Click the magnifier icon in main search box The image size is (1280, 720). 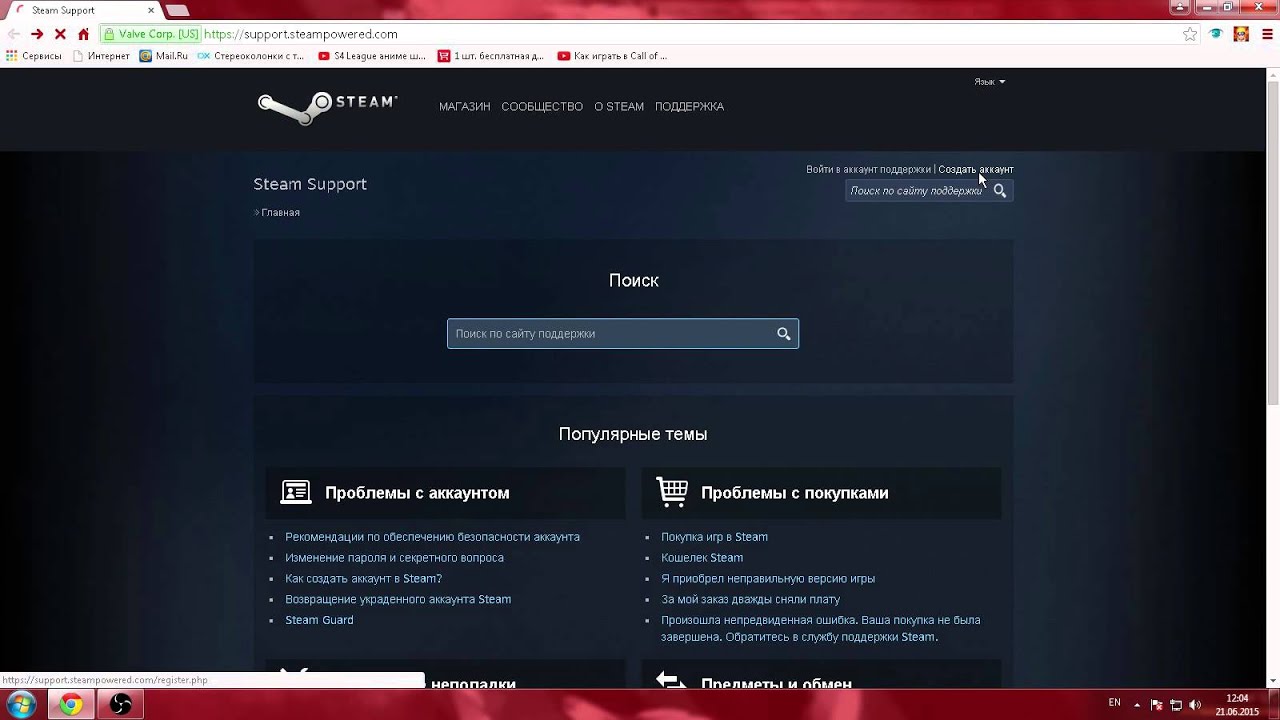(x=784, y=334)
